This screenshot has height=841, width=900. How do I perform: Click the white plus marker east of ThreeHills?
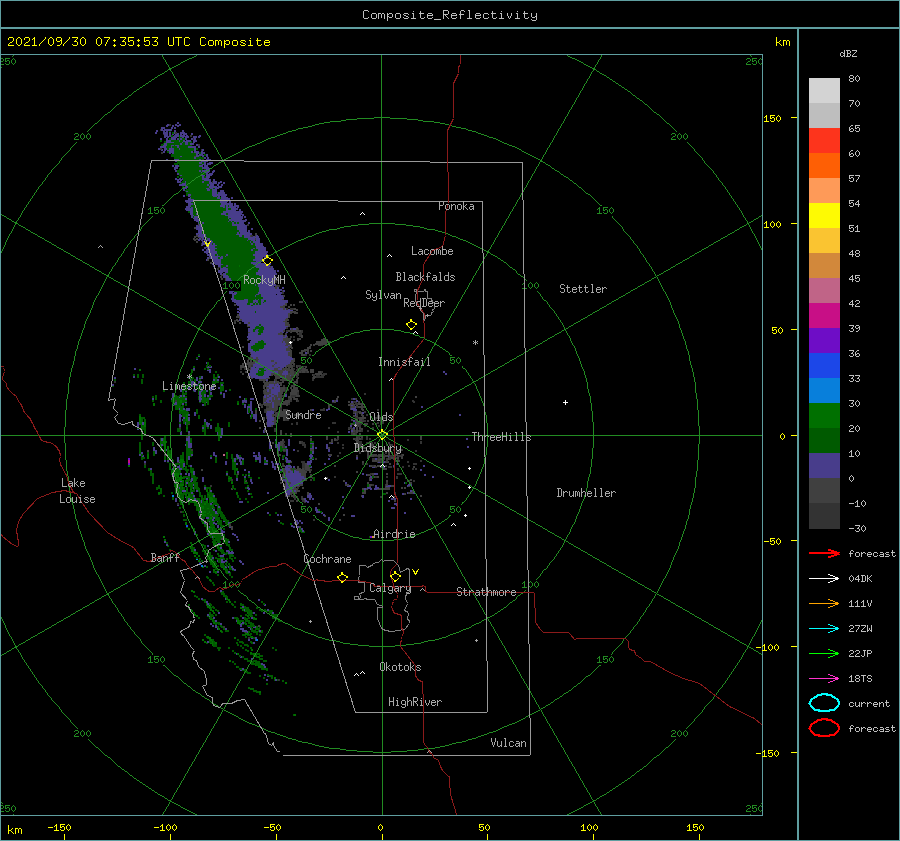pos(565,402)
